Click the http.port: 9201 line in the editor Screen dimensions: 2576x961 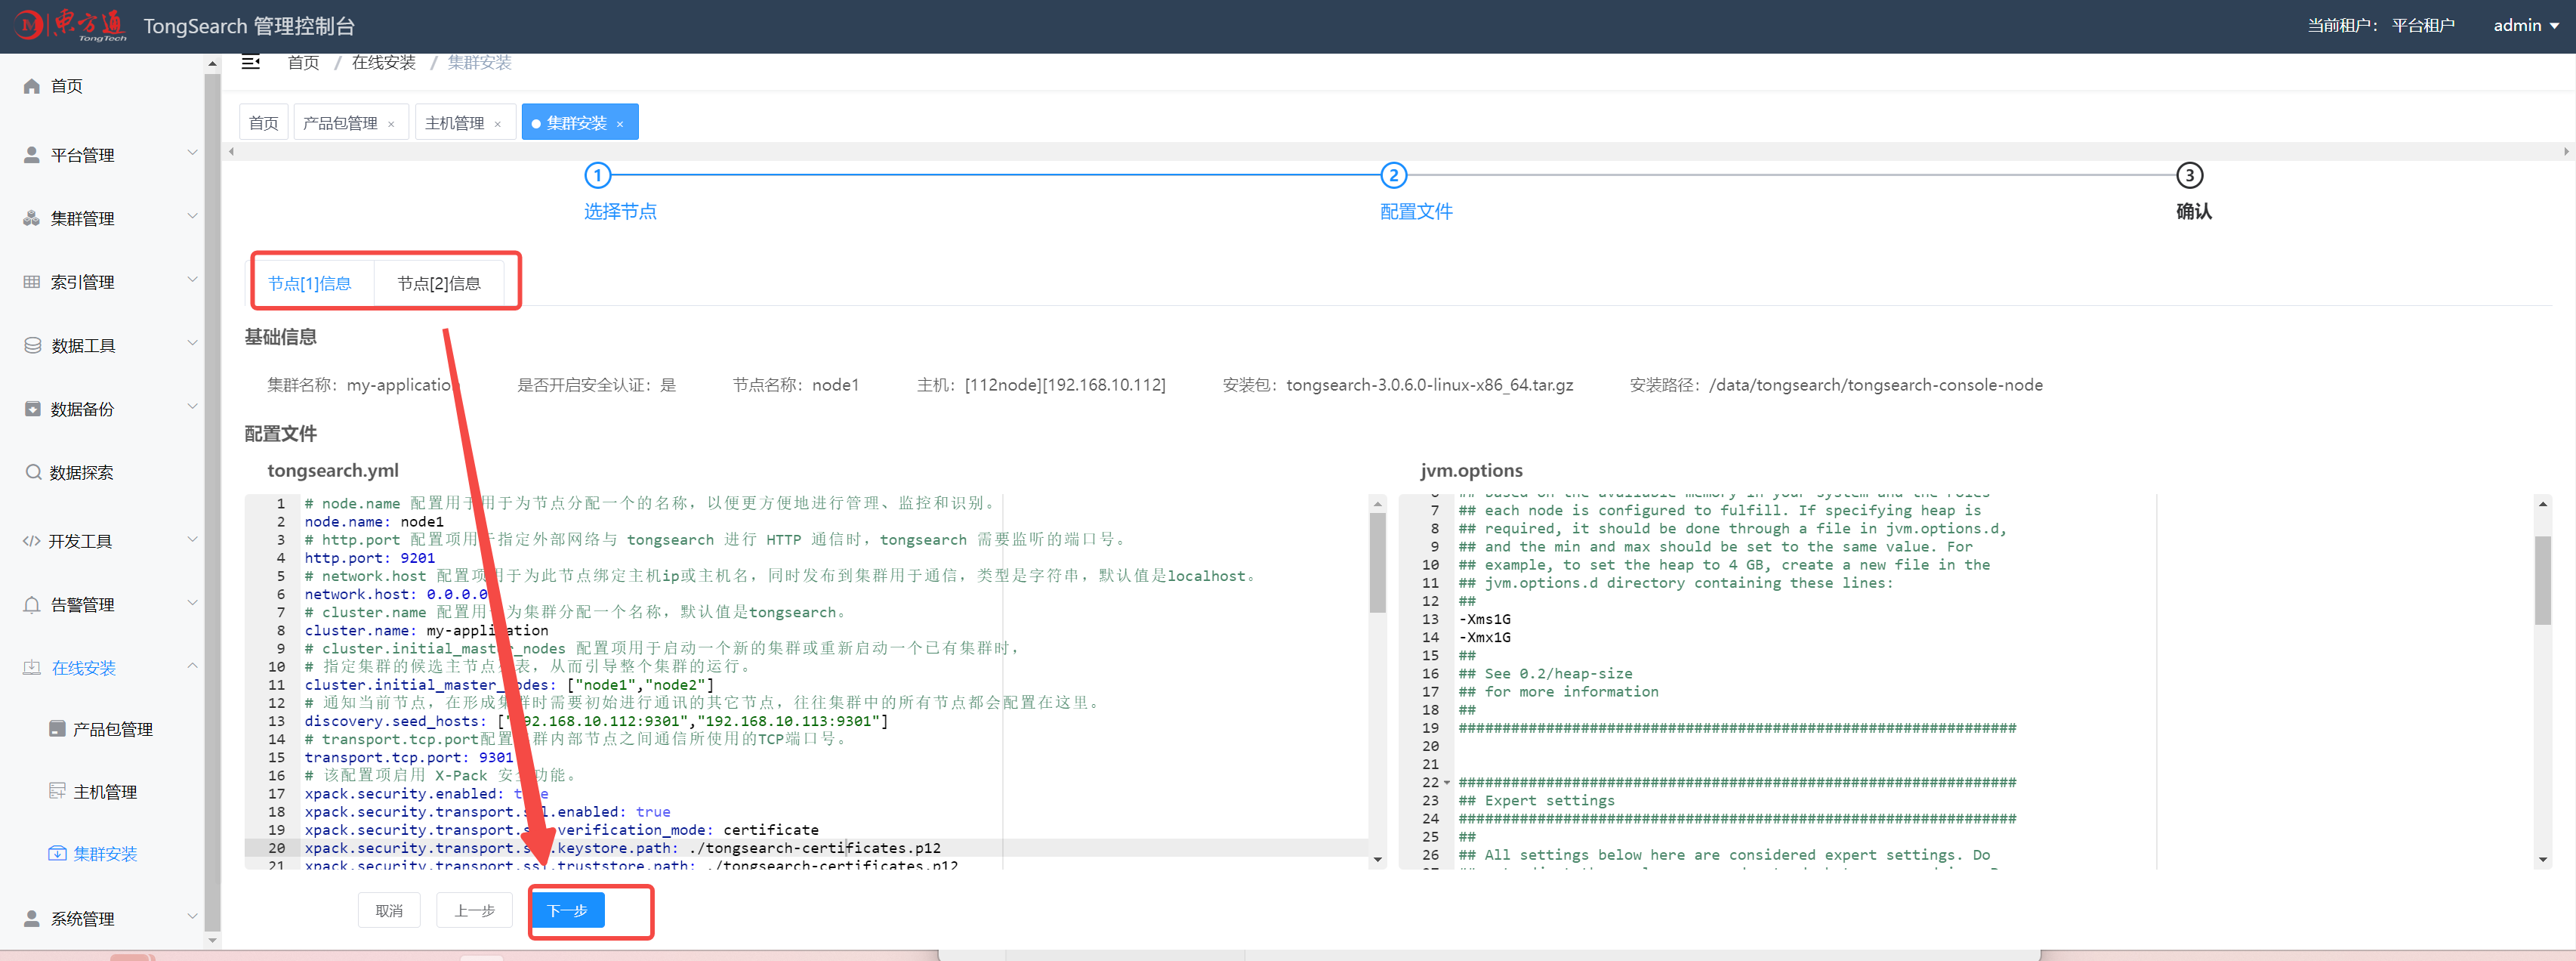click(x=370, y=557)
